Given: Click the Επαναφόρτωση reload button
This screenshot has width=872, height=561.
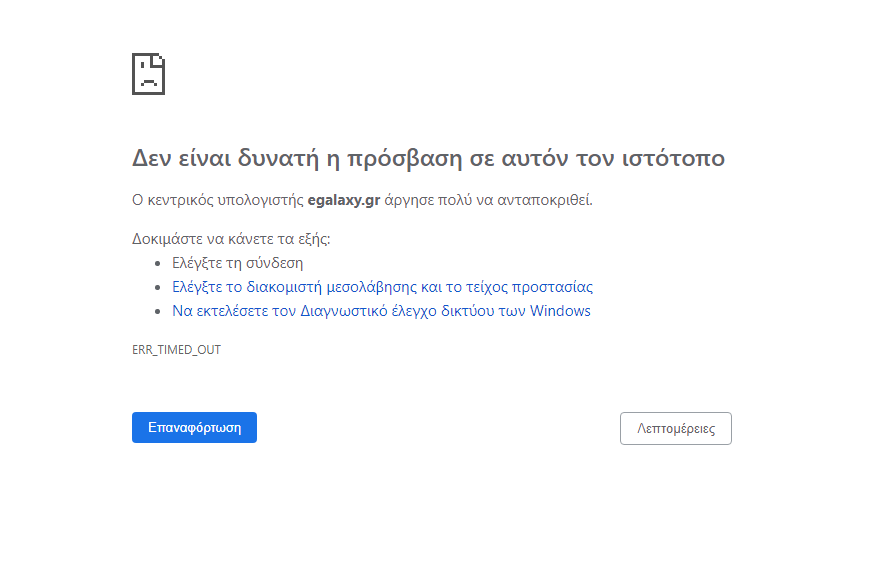Looking at the screenshot, I should 194,428.
